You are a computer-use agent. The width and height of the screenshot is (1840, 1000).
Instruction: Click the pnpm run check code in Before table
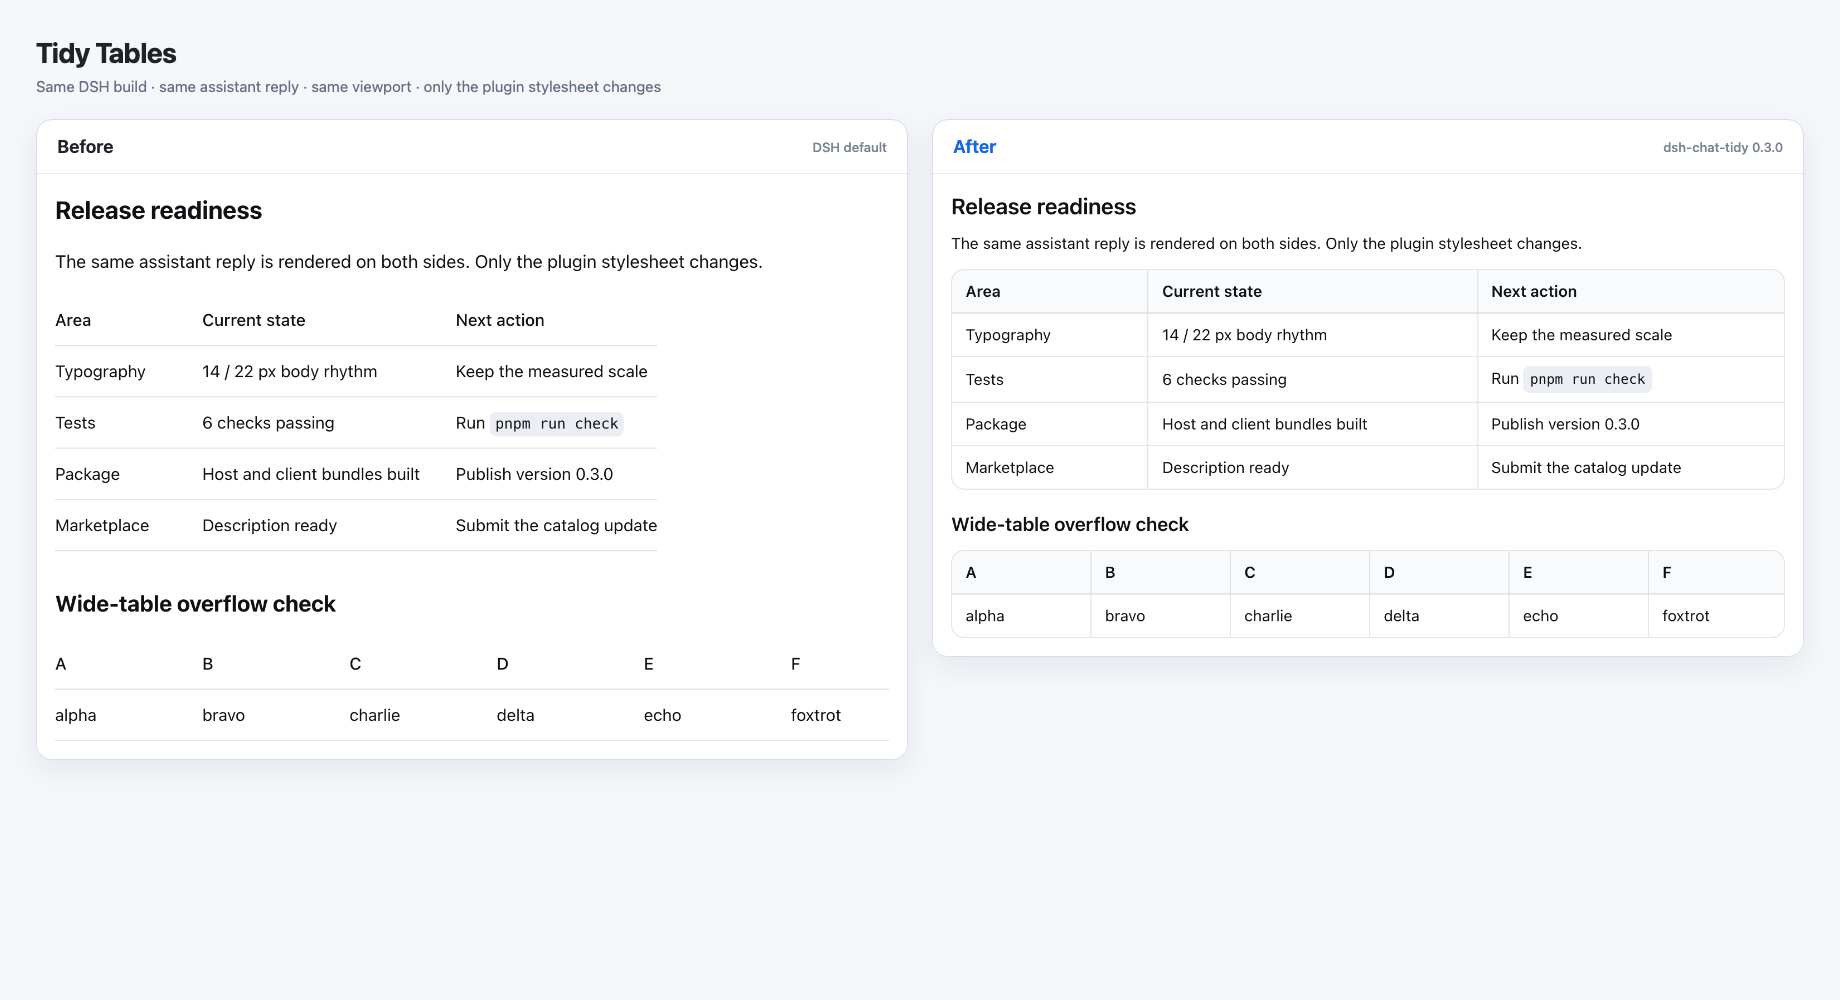(557, 424)
